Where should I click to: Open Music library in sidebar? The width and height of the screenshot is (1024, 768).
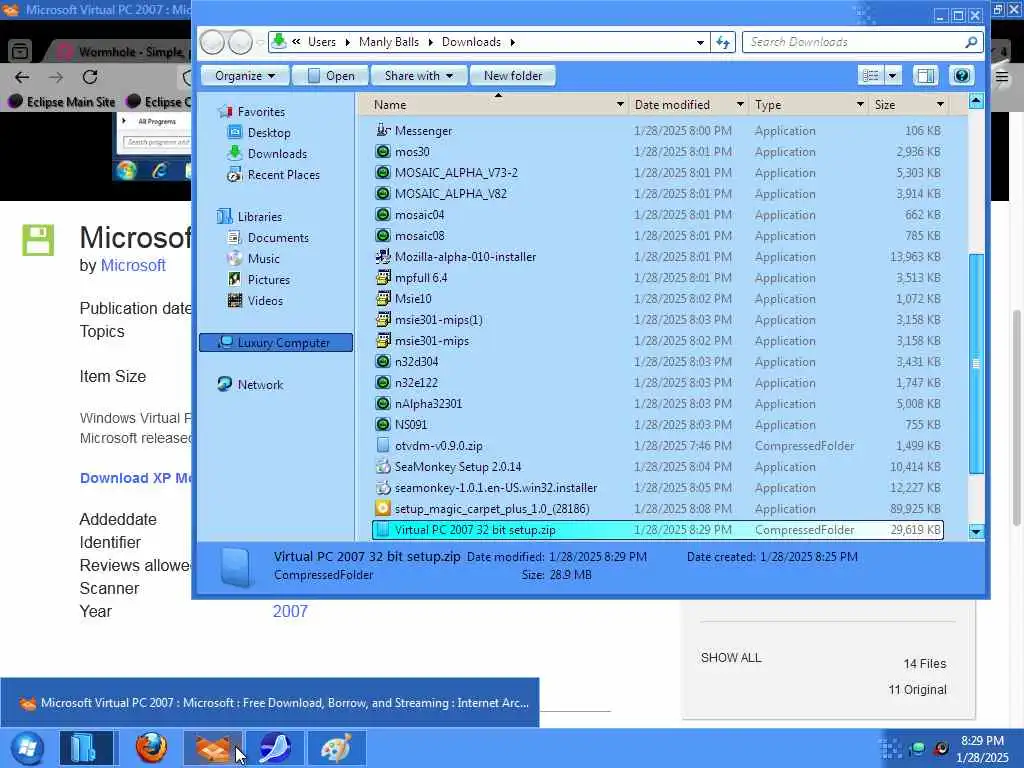[x=263, y=259]
